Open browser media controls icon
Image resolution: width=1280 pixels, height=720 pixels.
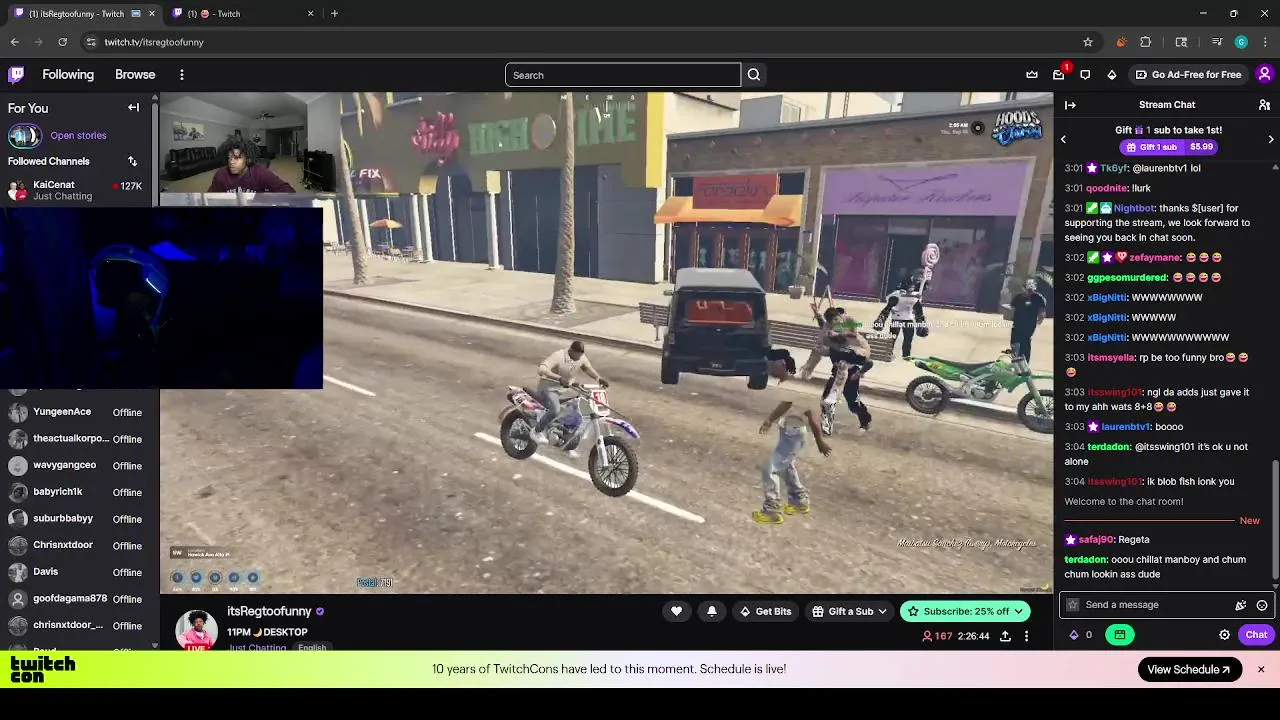[x=1216, y=42]
